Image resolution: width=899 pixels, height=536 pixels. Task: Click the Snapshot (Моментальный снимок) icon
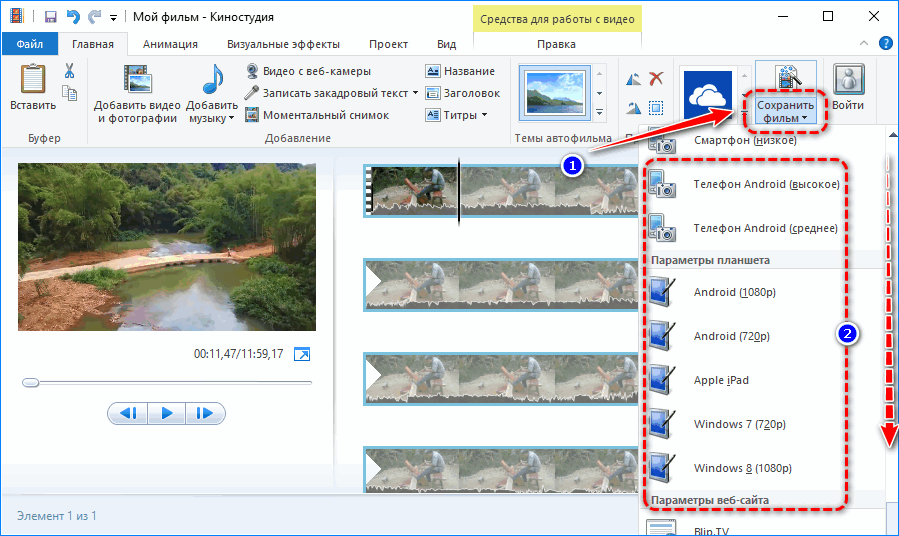252,115
